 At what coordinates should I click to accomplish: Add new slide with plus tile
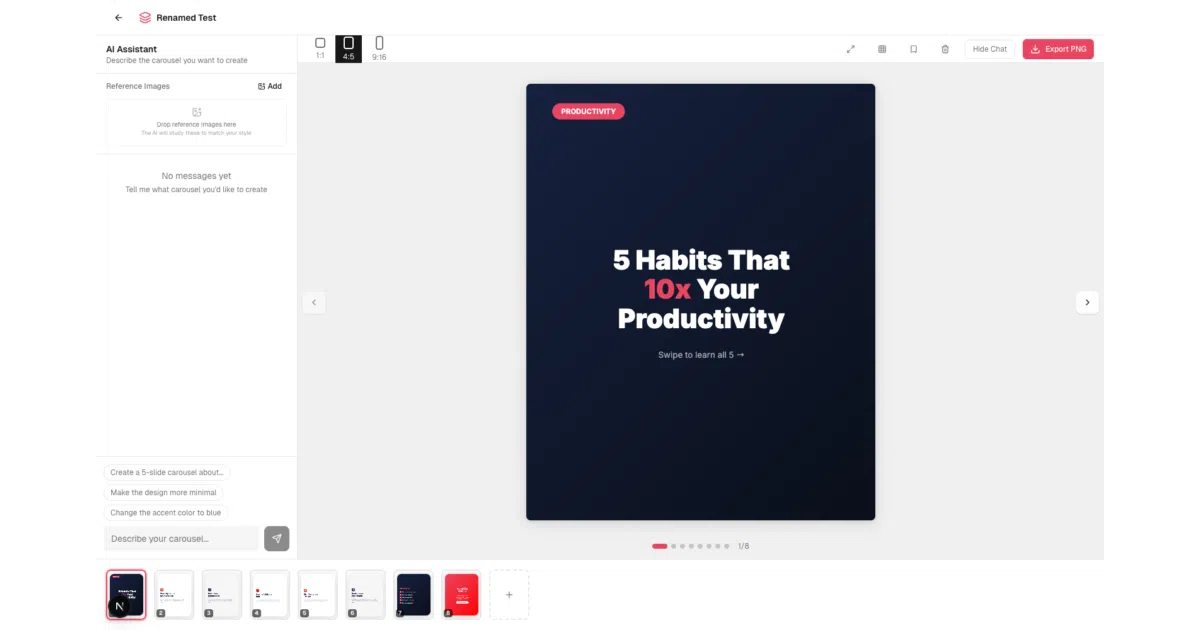tap(509, 594)
